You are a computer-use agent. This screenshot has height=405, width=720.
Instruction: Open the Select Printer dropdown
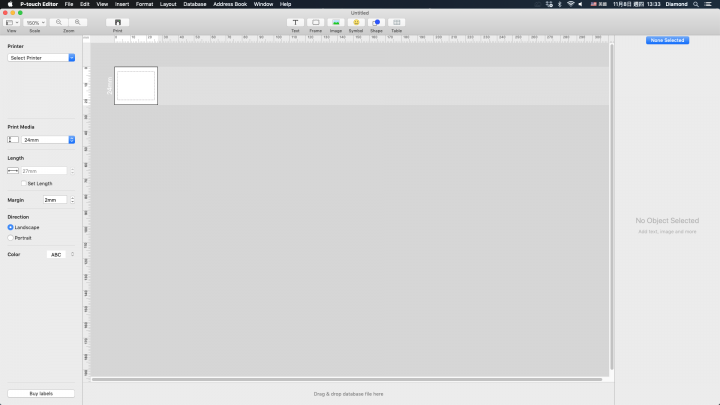(41, 58)
